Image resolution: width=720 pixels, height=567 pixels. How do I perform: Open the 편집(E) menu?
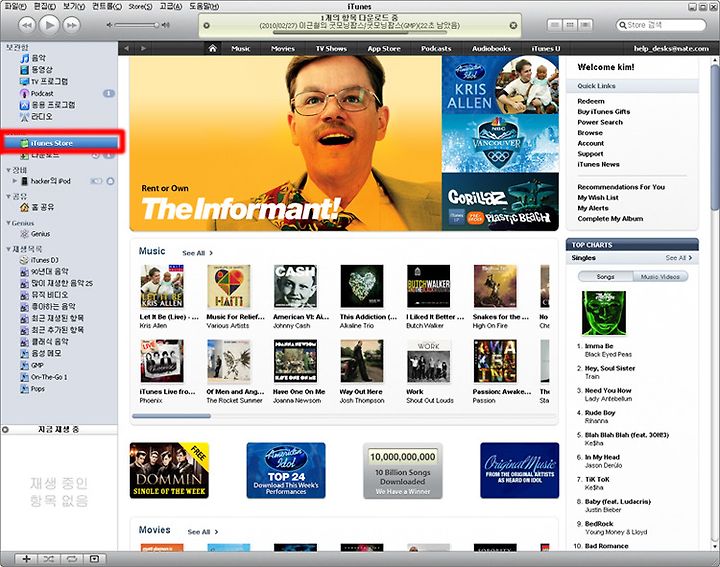pyautogui.click(x=45, y=6)
